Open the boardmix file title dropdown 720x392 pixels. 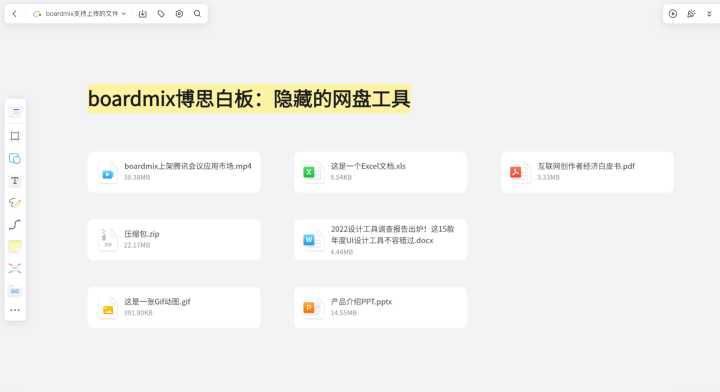(79, 14)
